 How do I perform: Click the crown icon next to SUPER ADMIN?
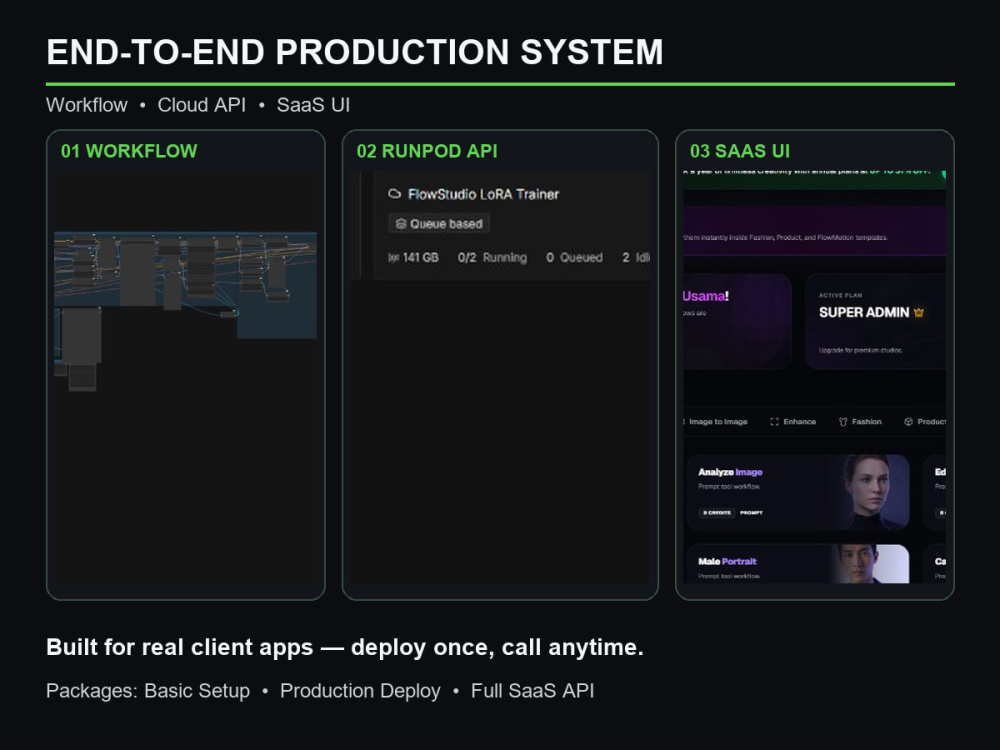(918, 312)
